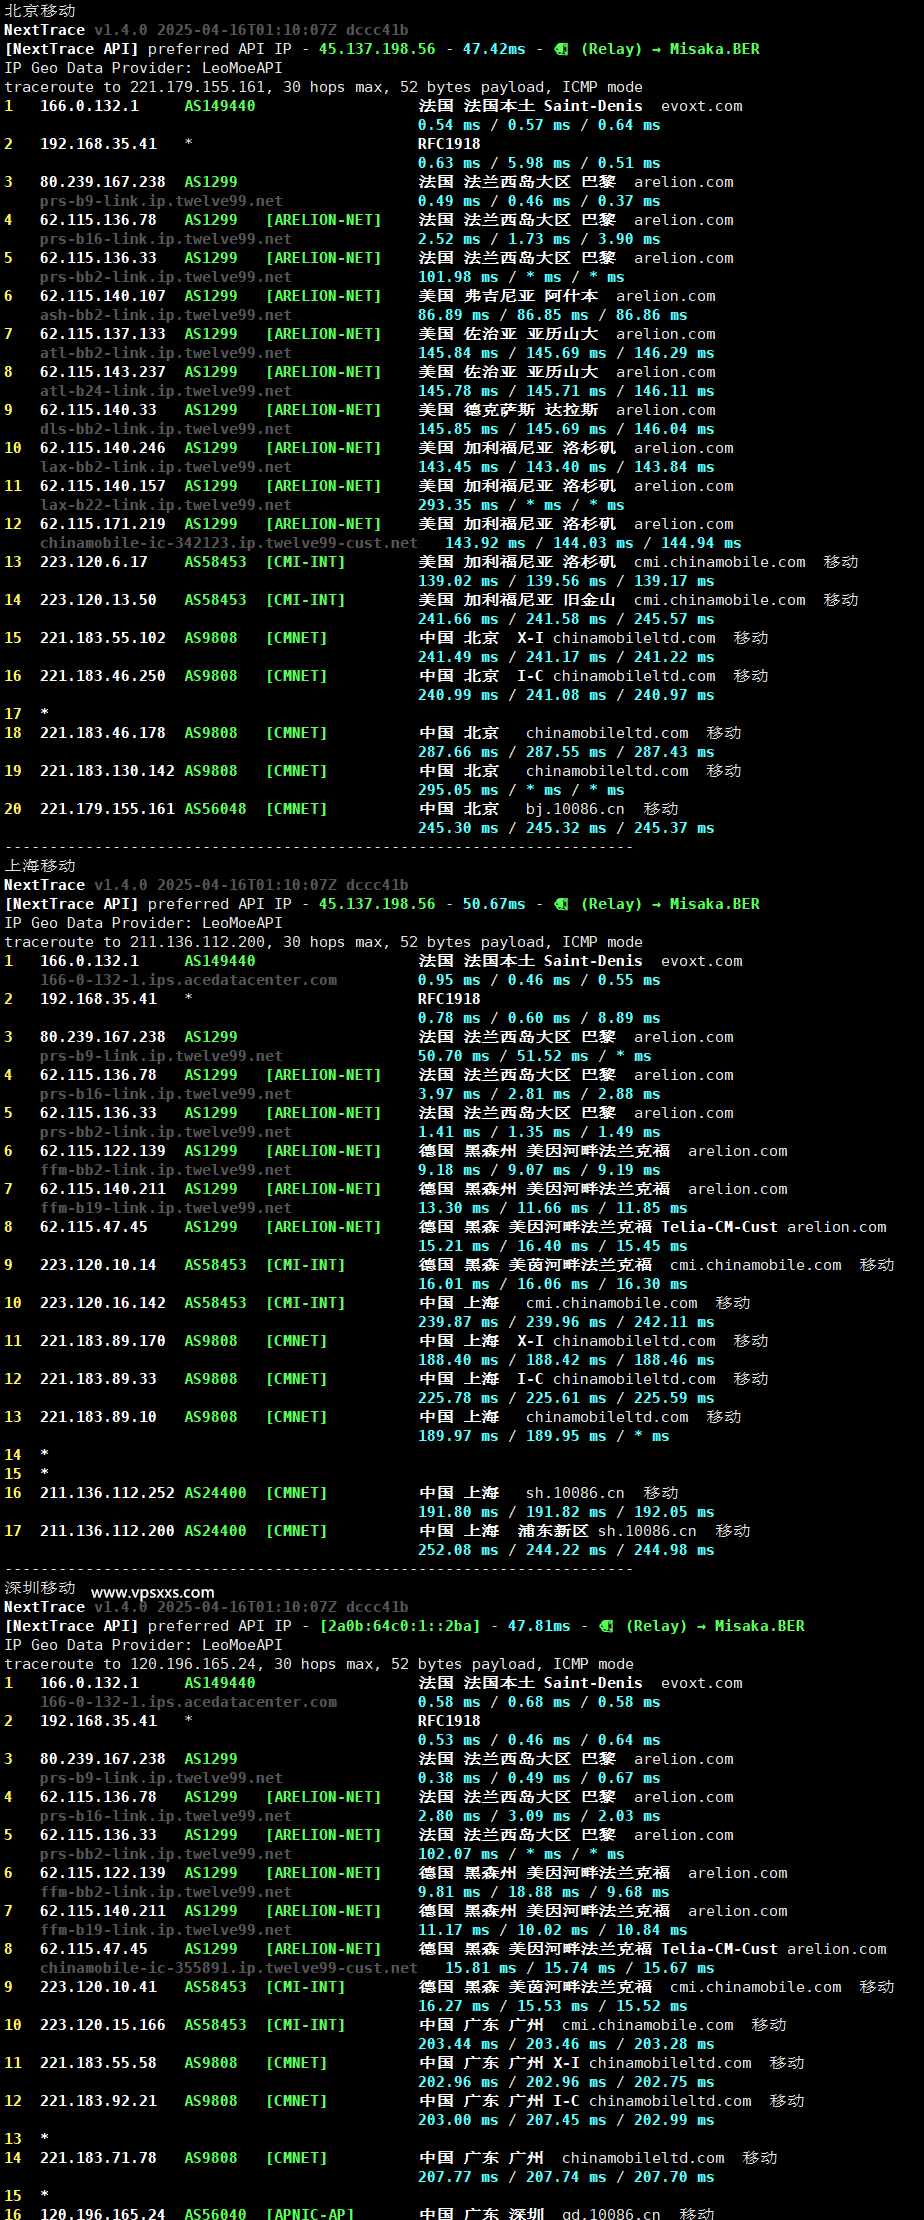Viewport: 924px width, 2220px height.
Task: Click the 深圳移动 section heading
Action: 40,1587
